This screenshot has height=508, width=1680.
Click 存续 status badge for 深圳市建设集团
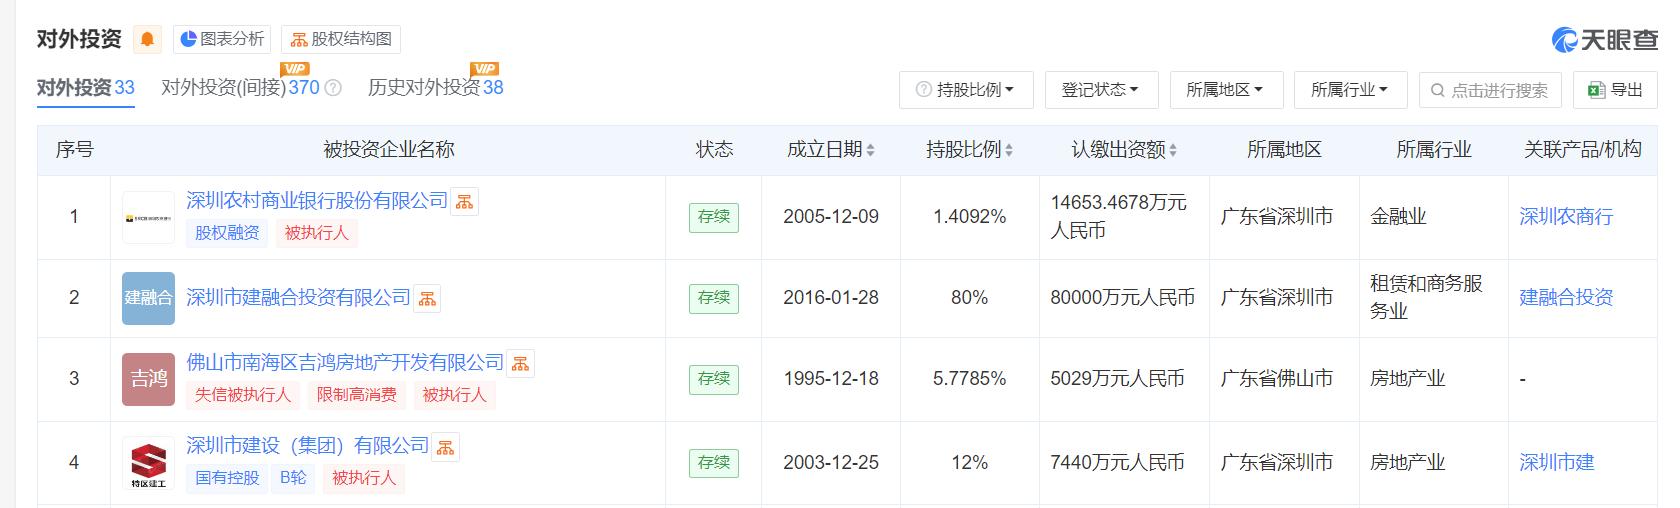pos(714,462)
